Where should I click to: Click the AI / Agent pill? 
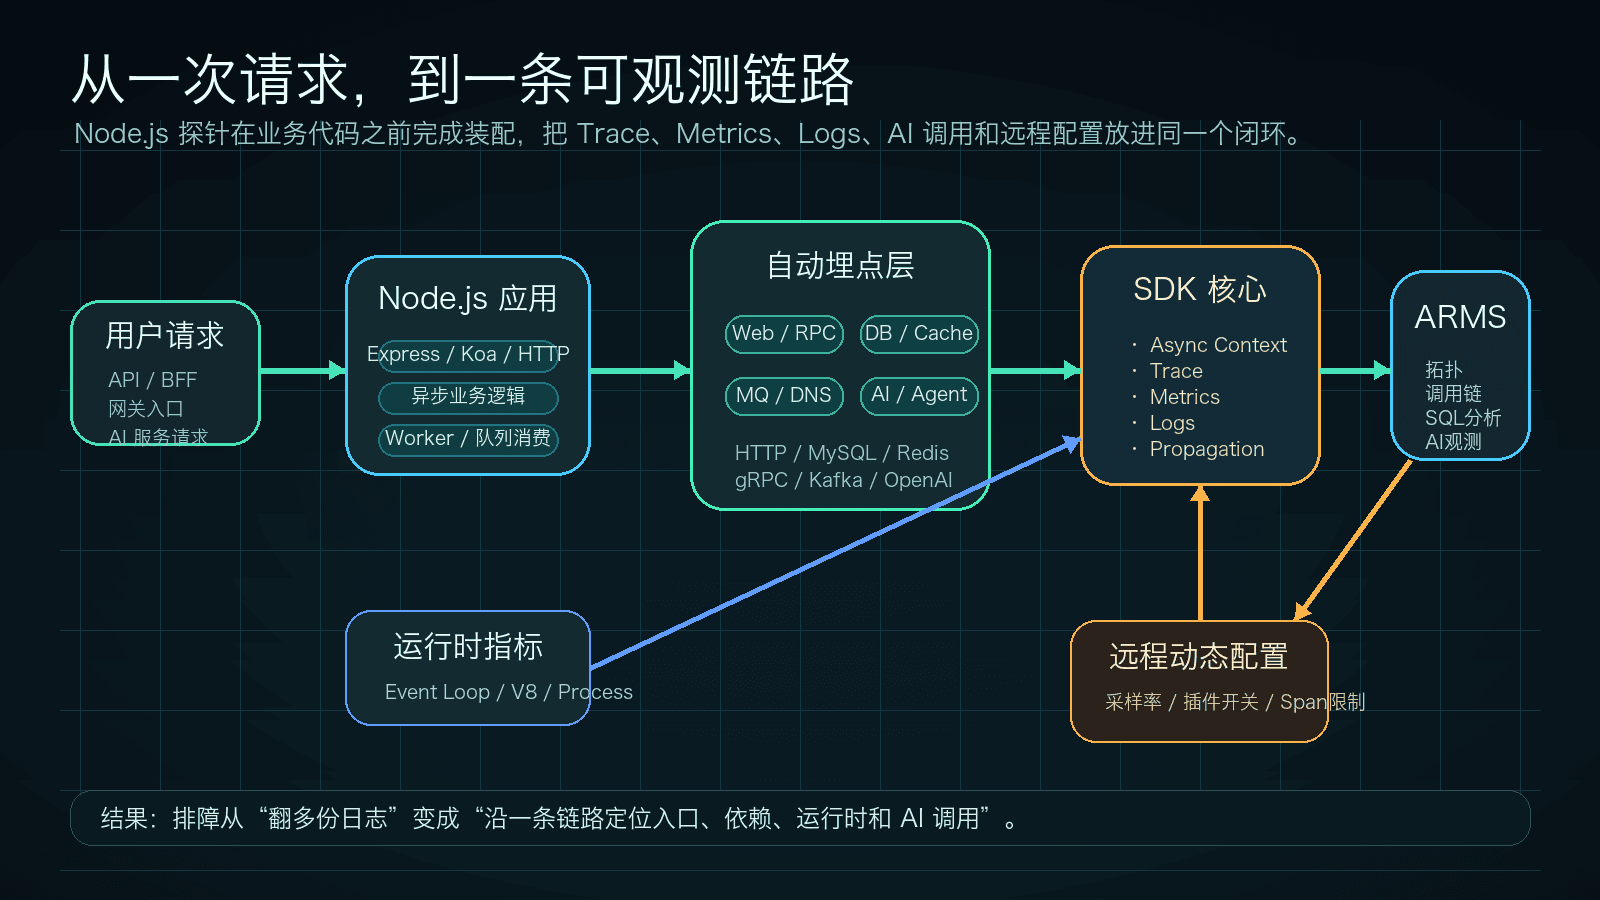coord(919,395)
